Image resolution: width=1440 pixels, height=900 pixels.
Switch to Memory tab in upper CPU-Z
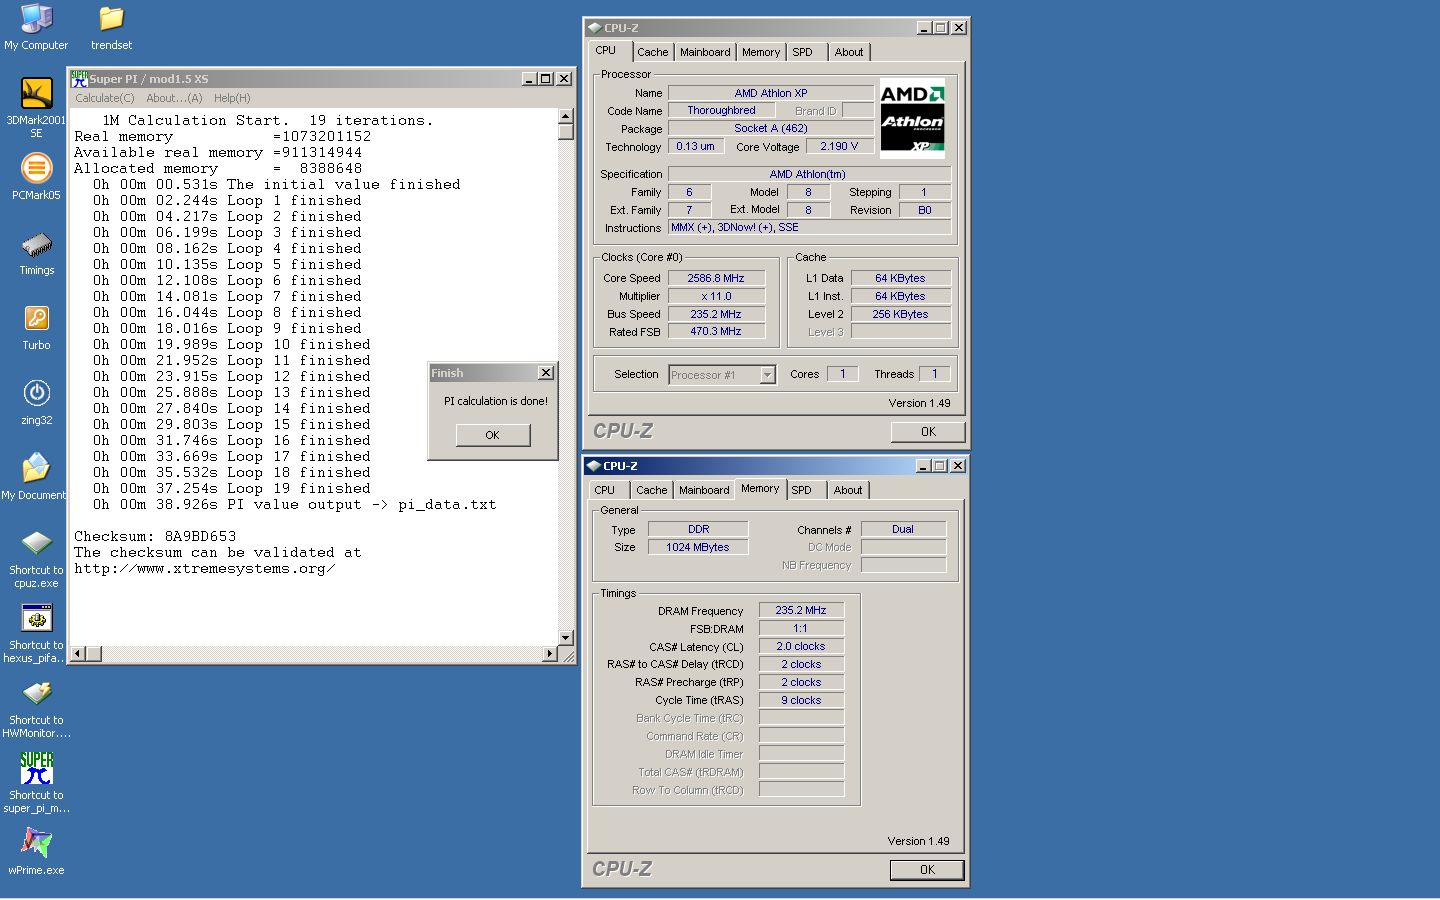pos(761,52)
